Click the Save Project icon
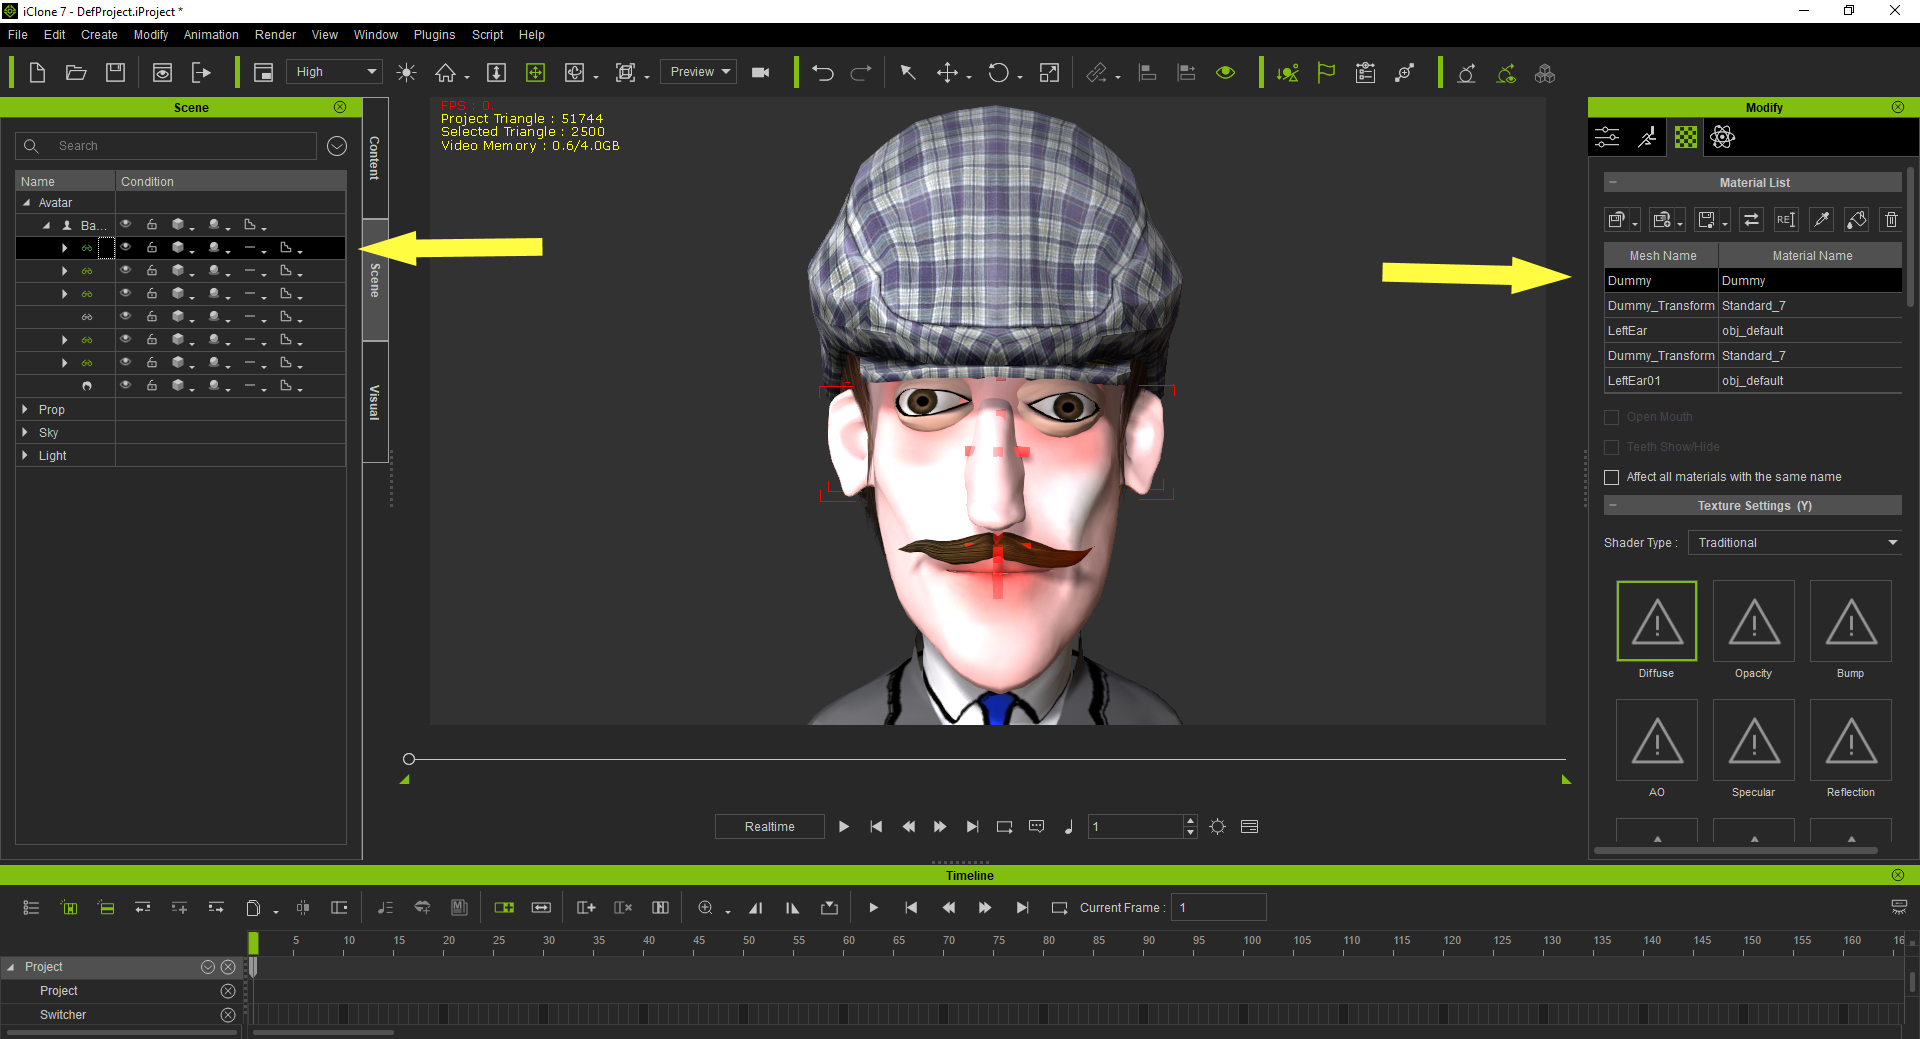The width and height of the screenshot is (1920, 1039). point(116,73)
